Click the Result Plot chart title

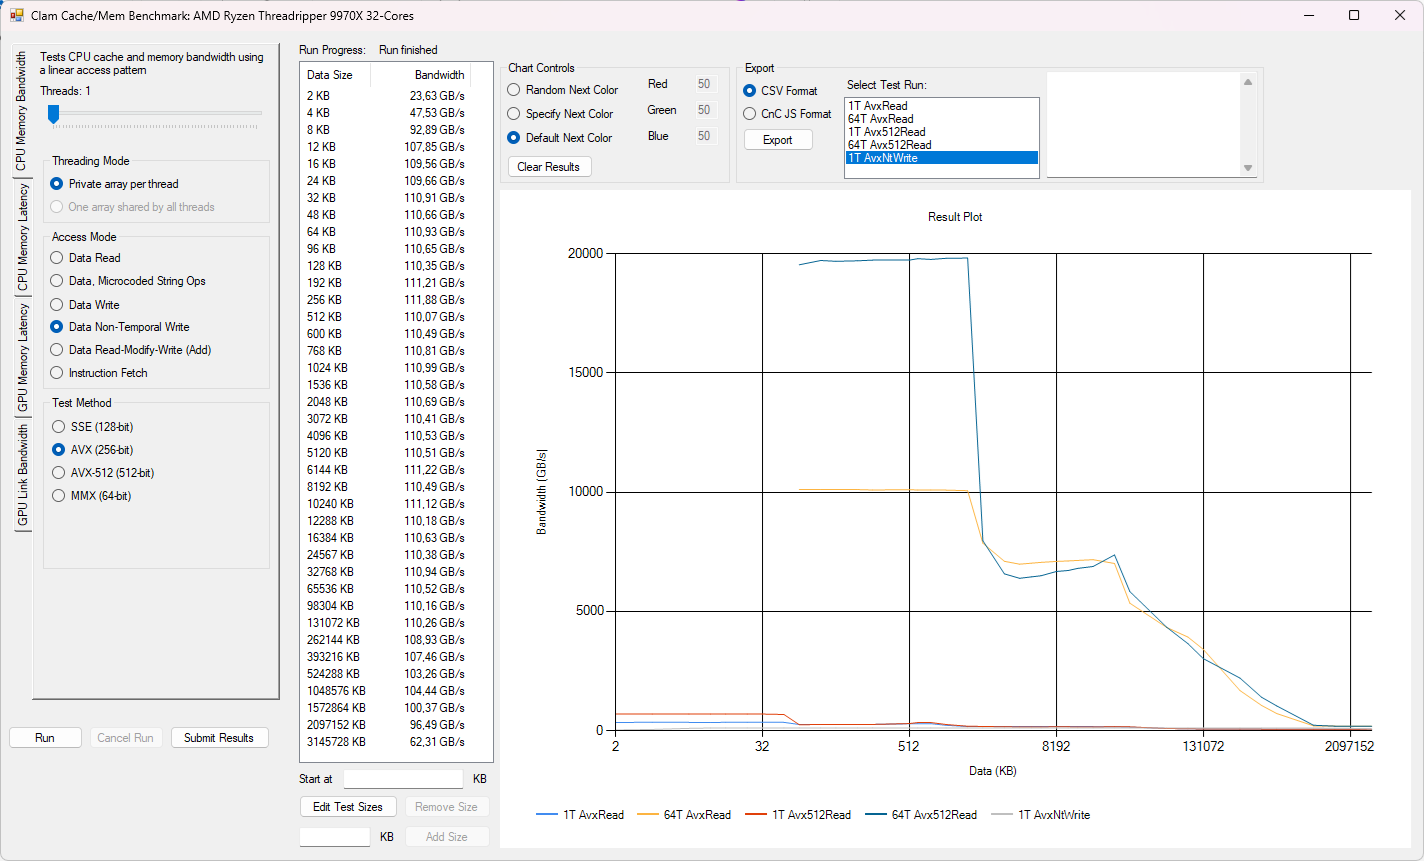[955, 217]
